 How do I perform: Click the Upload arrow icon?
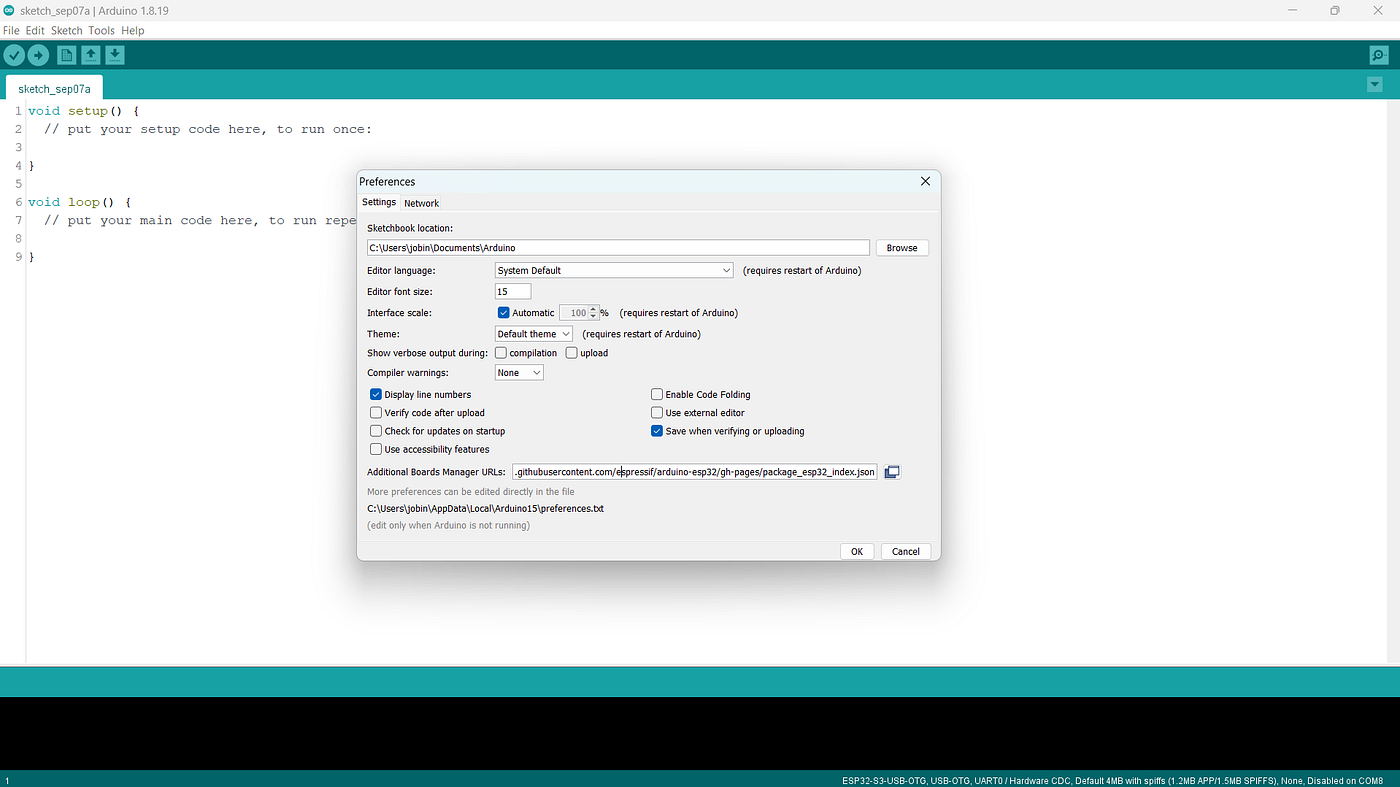point(38,55)
